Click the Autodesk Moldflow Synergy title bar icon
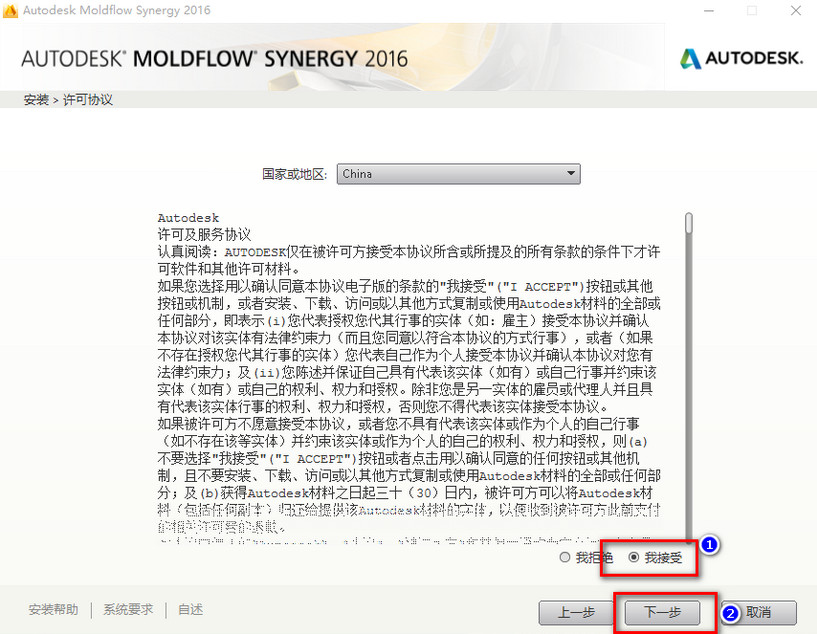Screen dimensions: 817x634 coord(12,11)
